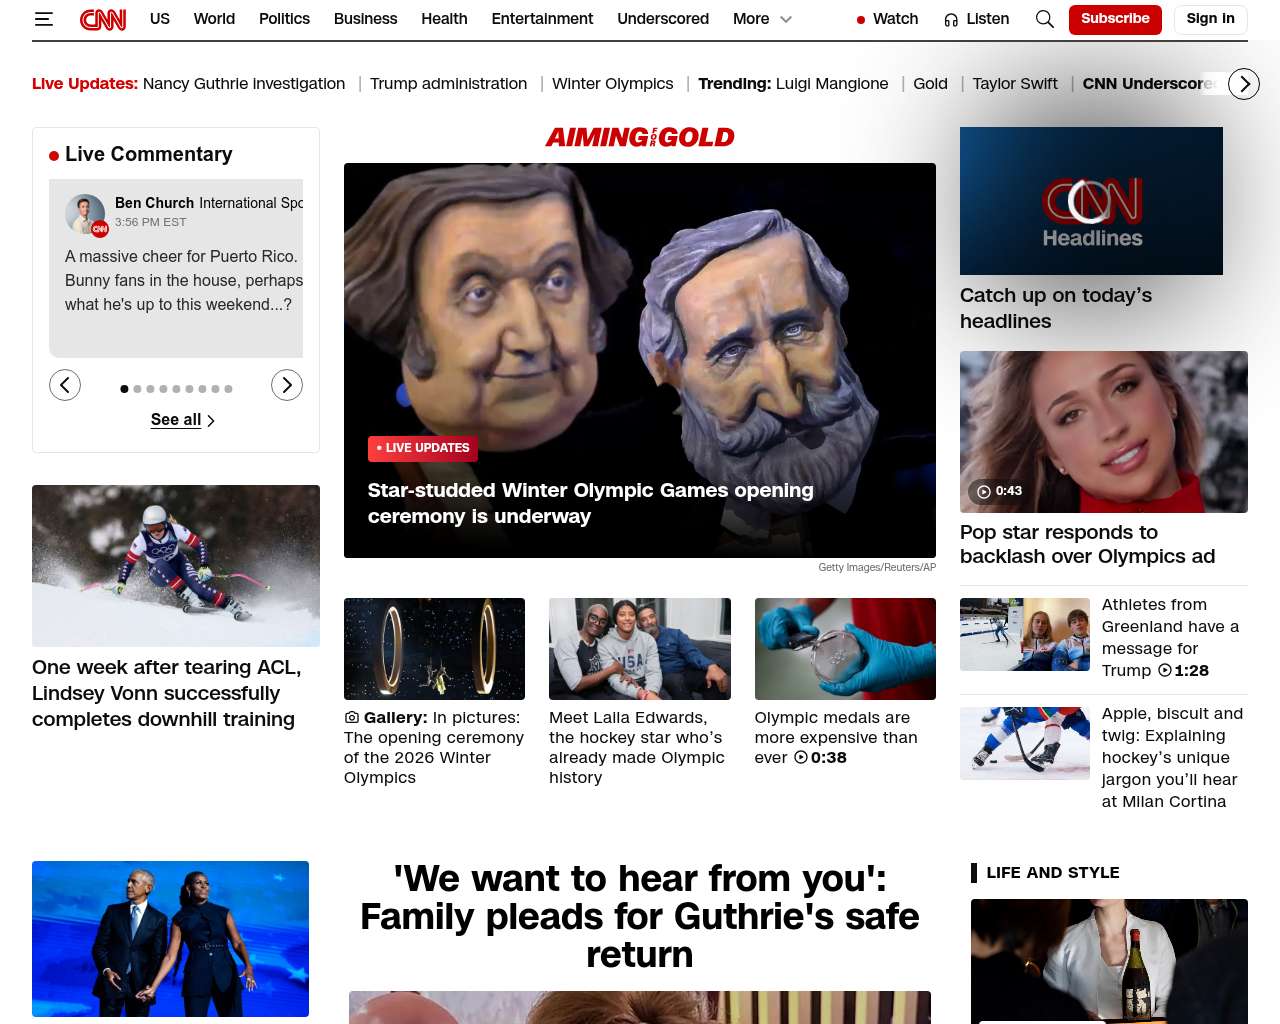Open the CNN Headlines thumbnail
Screen dimensions: 1280x1024
coord(1091,201)
